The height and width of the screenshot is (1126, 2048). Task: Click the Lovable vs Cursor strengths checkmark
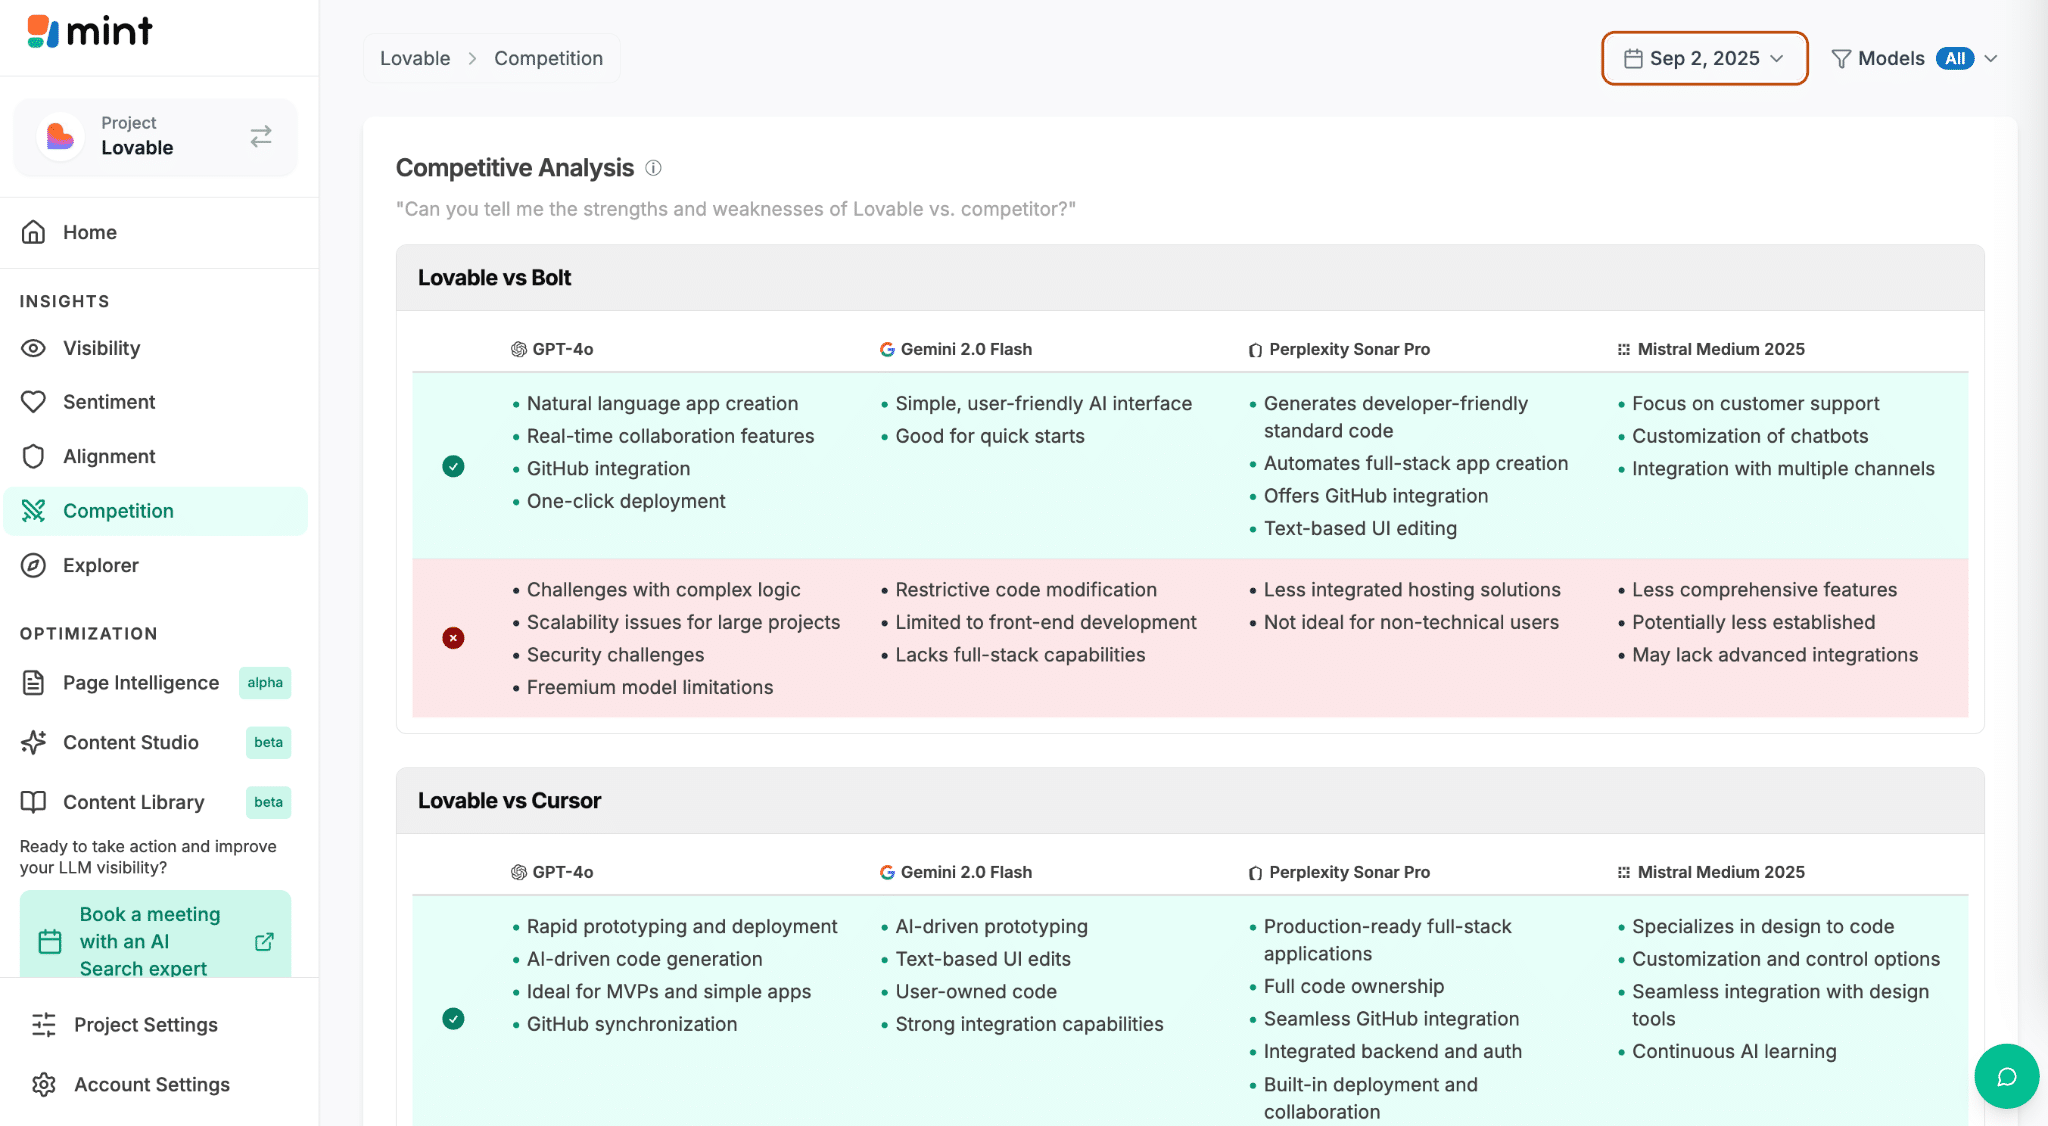(x=453, y=1019)
